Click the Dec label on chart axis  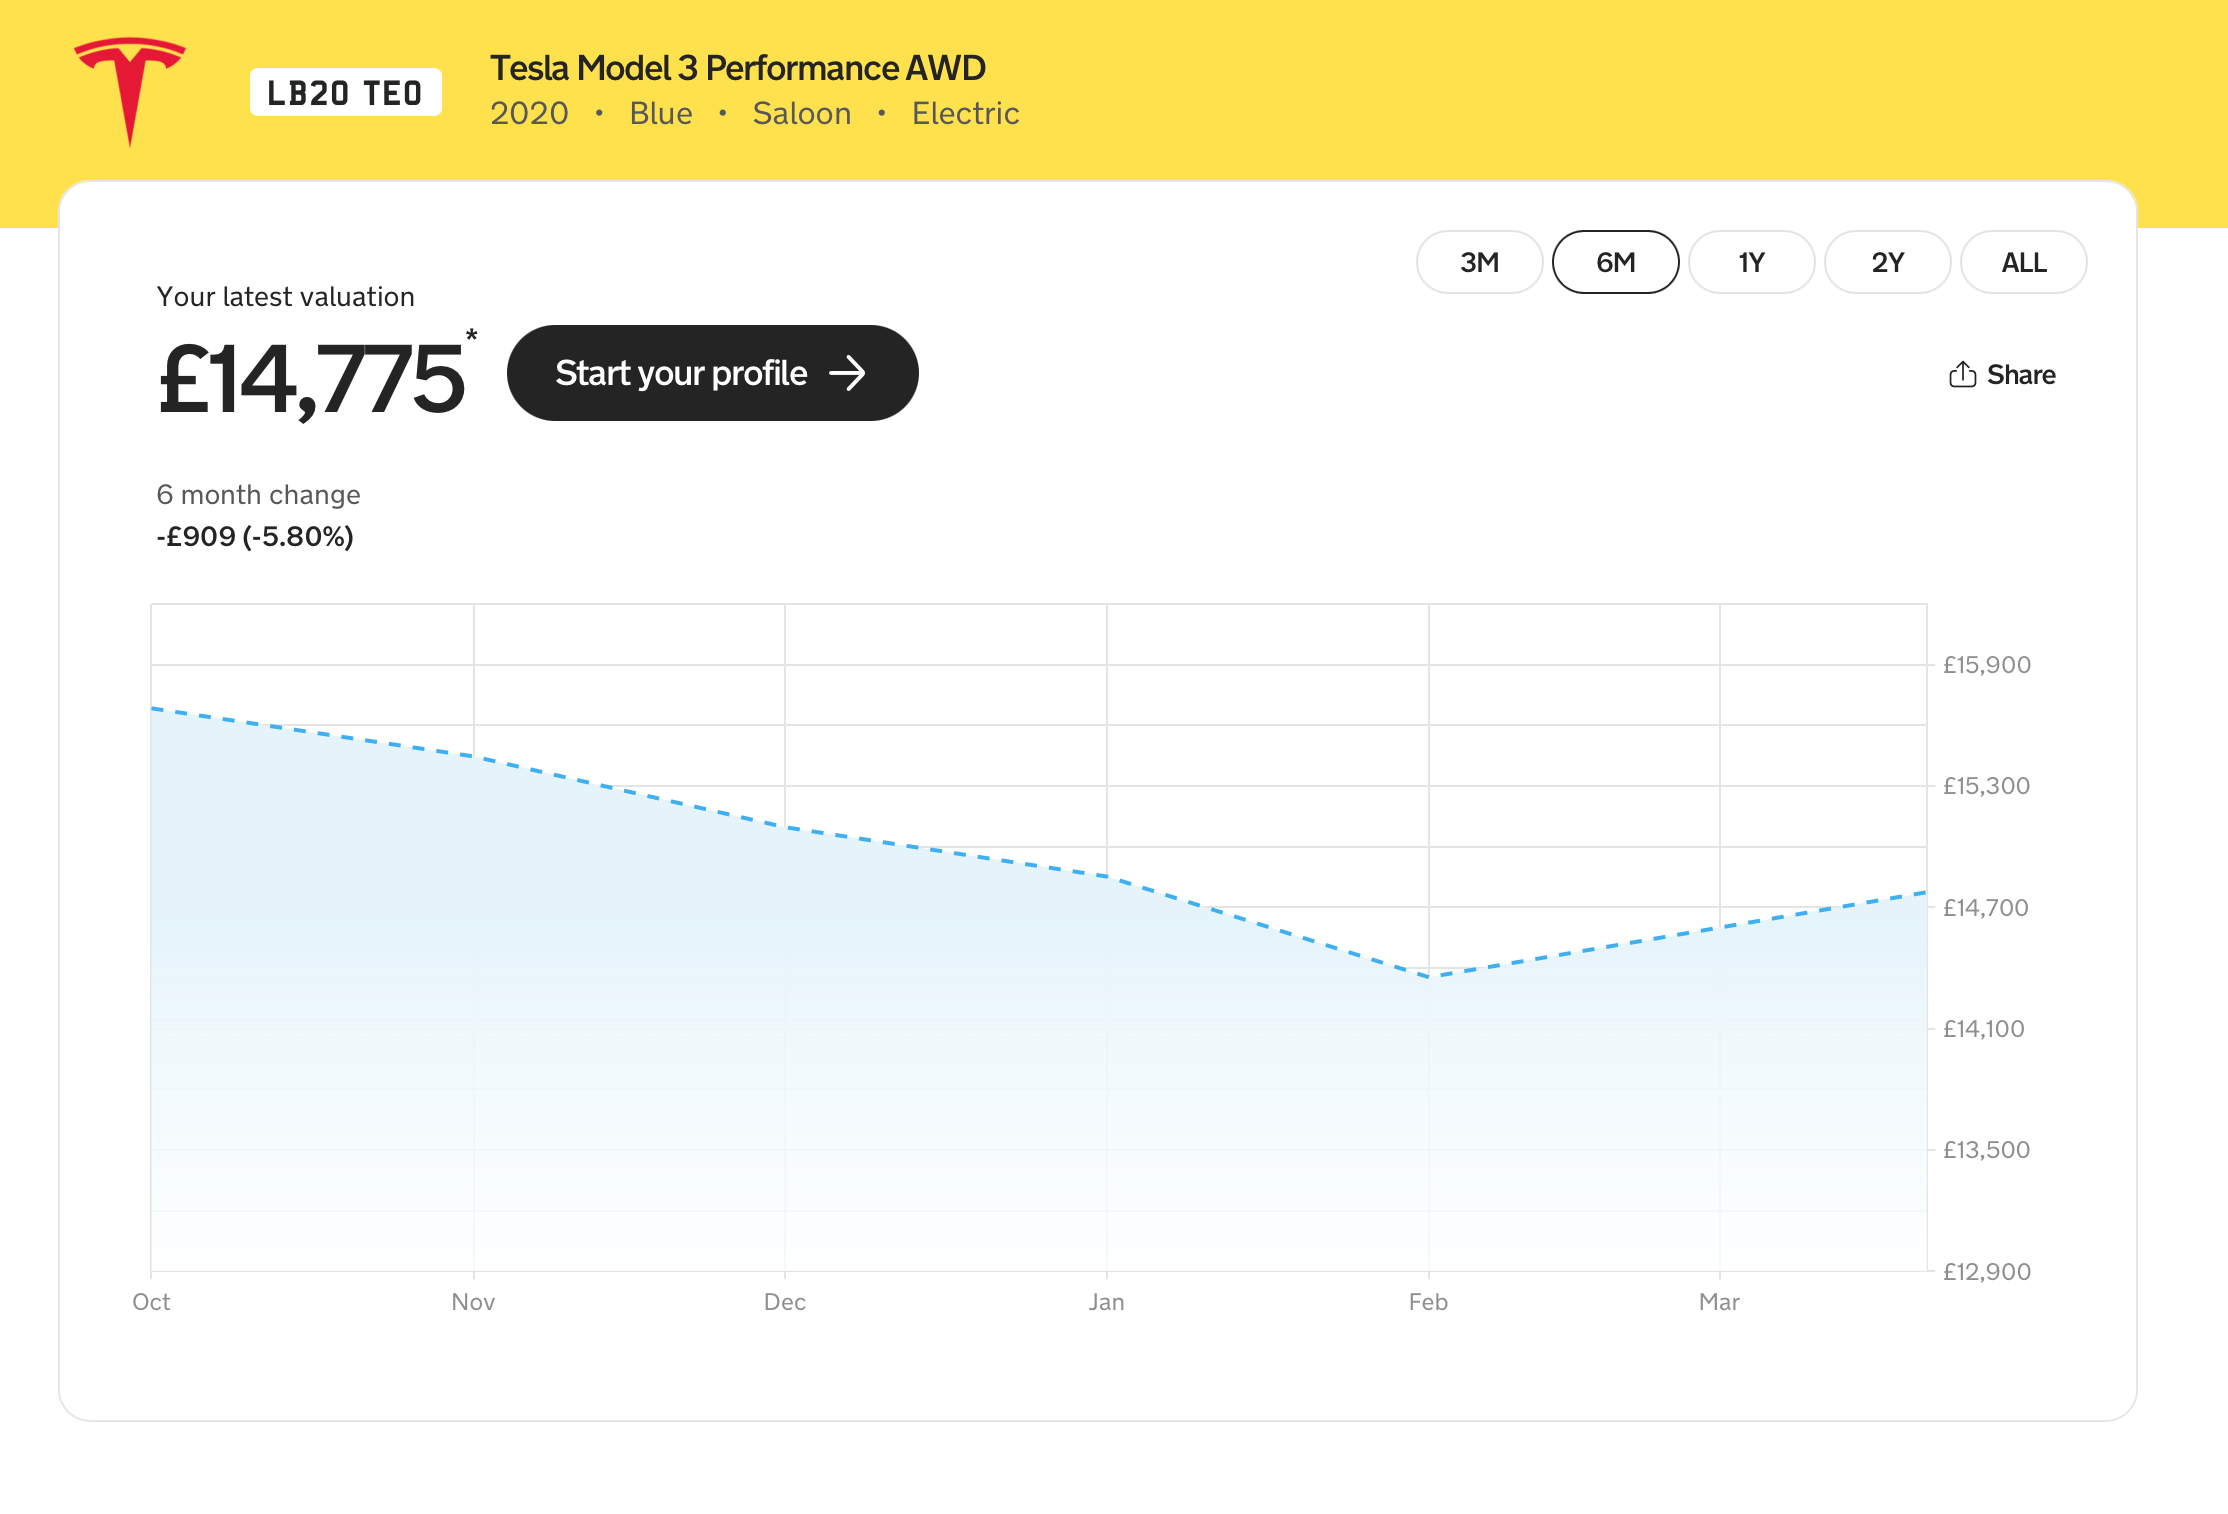785,1302
